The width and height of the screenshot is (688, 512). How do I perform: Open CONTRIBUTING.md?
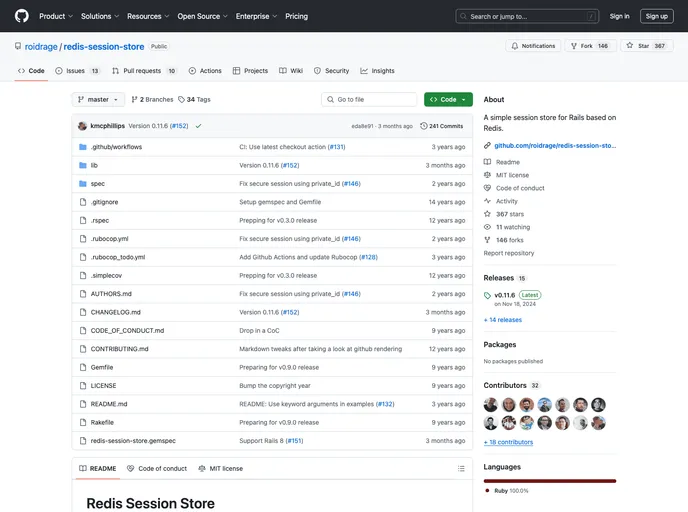pyautogui.click(x=119, y=349)
